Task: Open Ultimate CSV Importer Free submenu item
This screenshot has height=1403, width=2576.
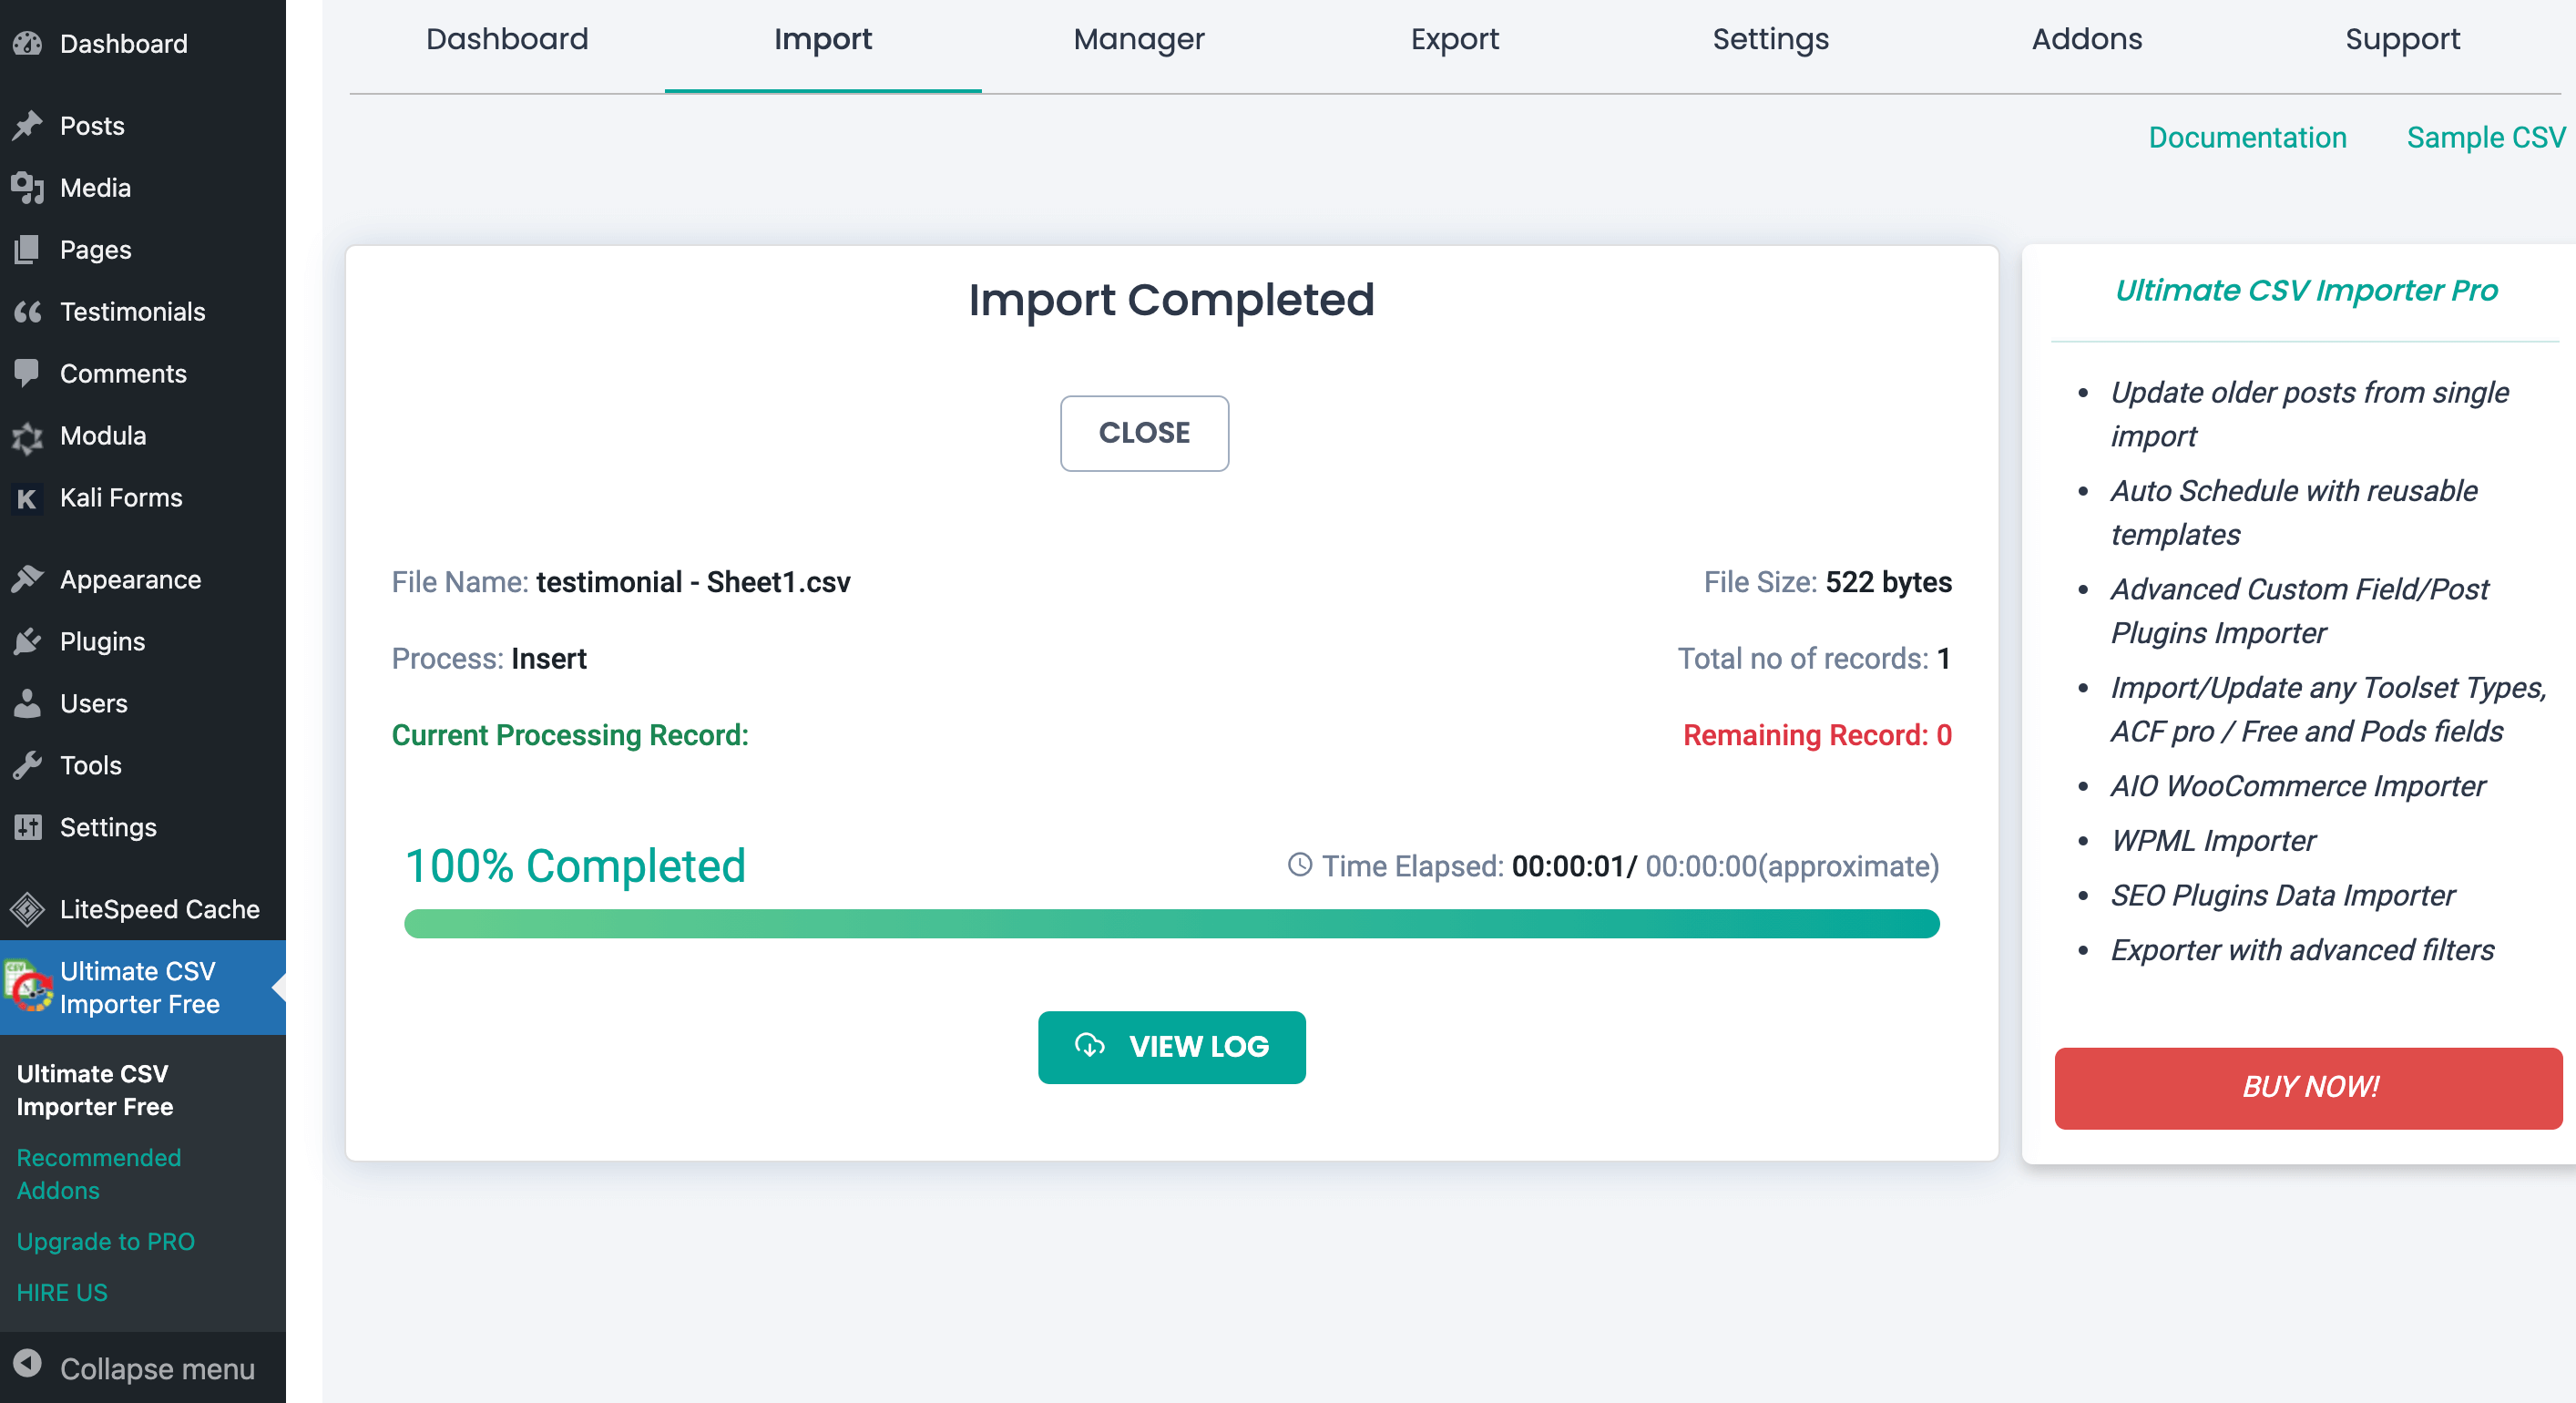Action: tap(94, 1089)
